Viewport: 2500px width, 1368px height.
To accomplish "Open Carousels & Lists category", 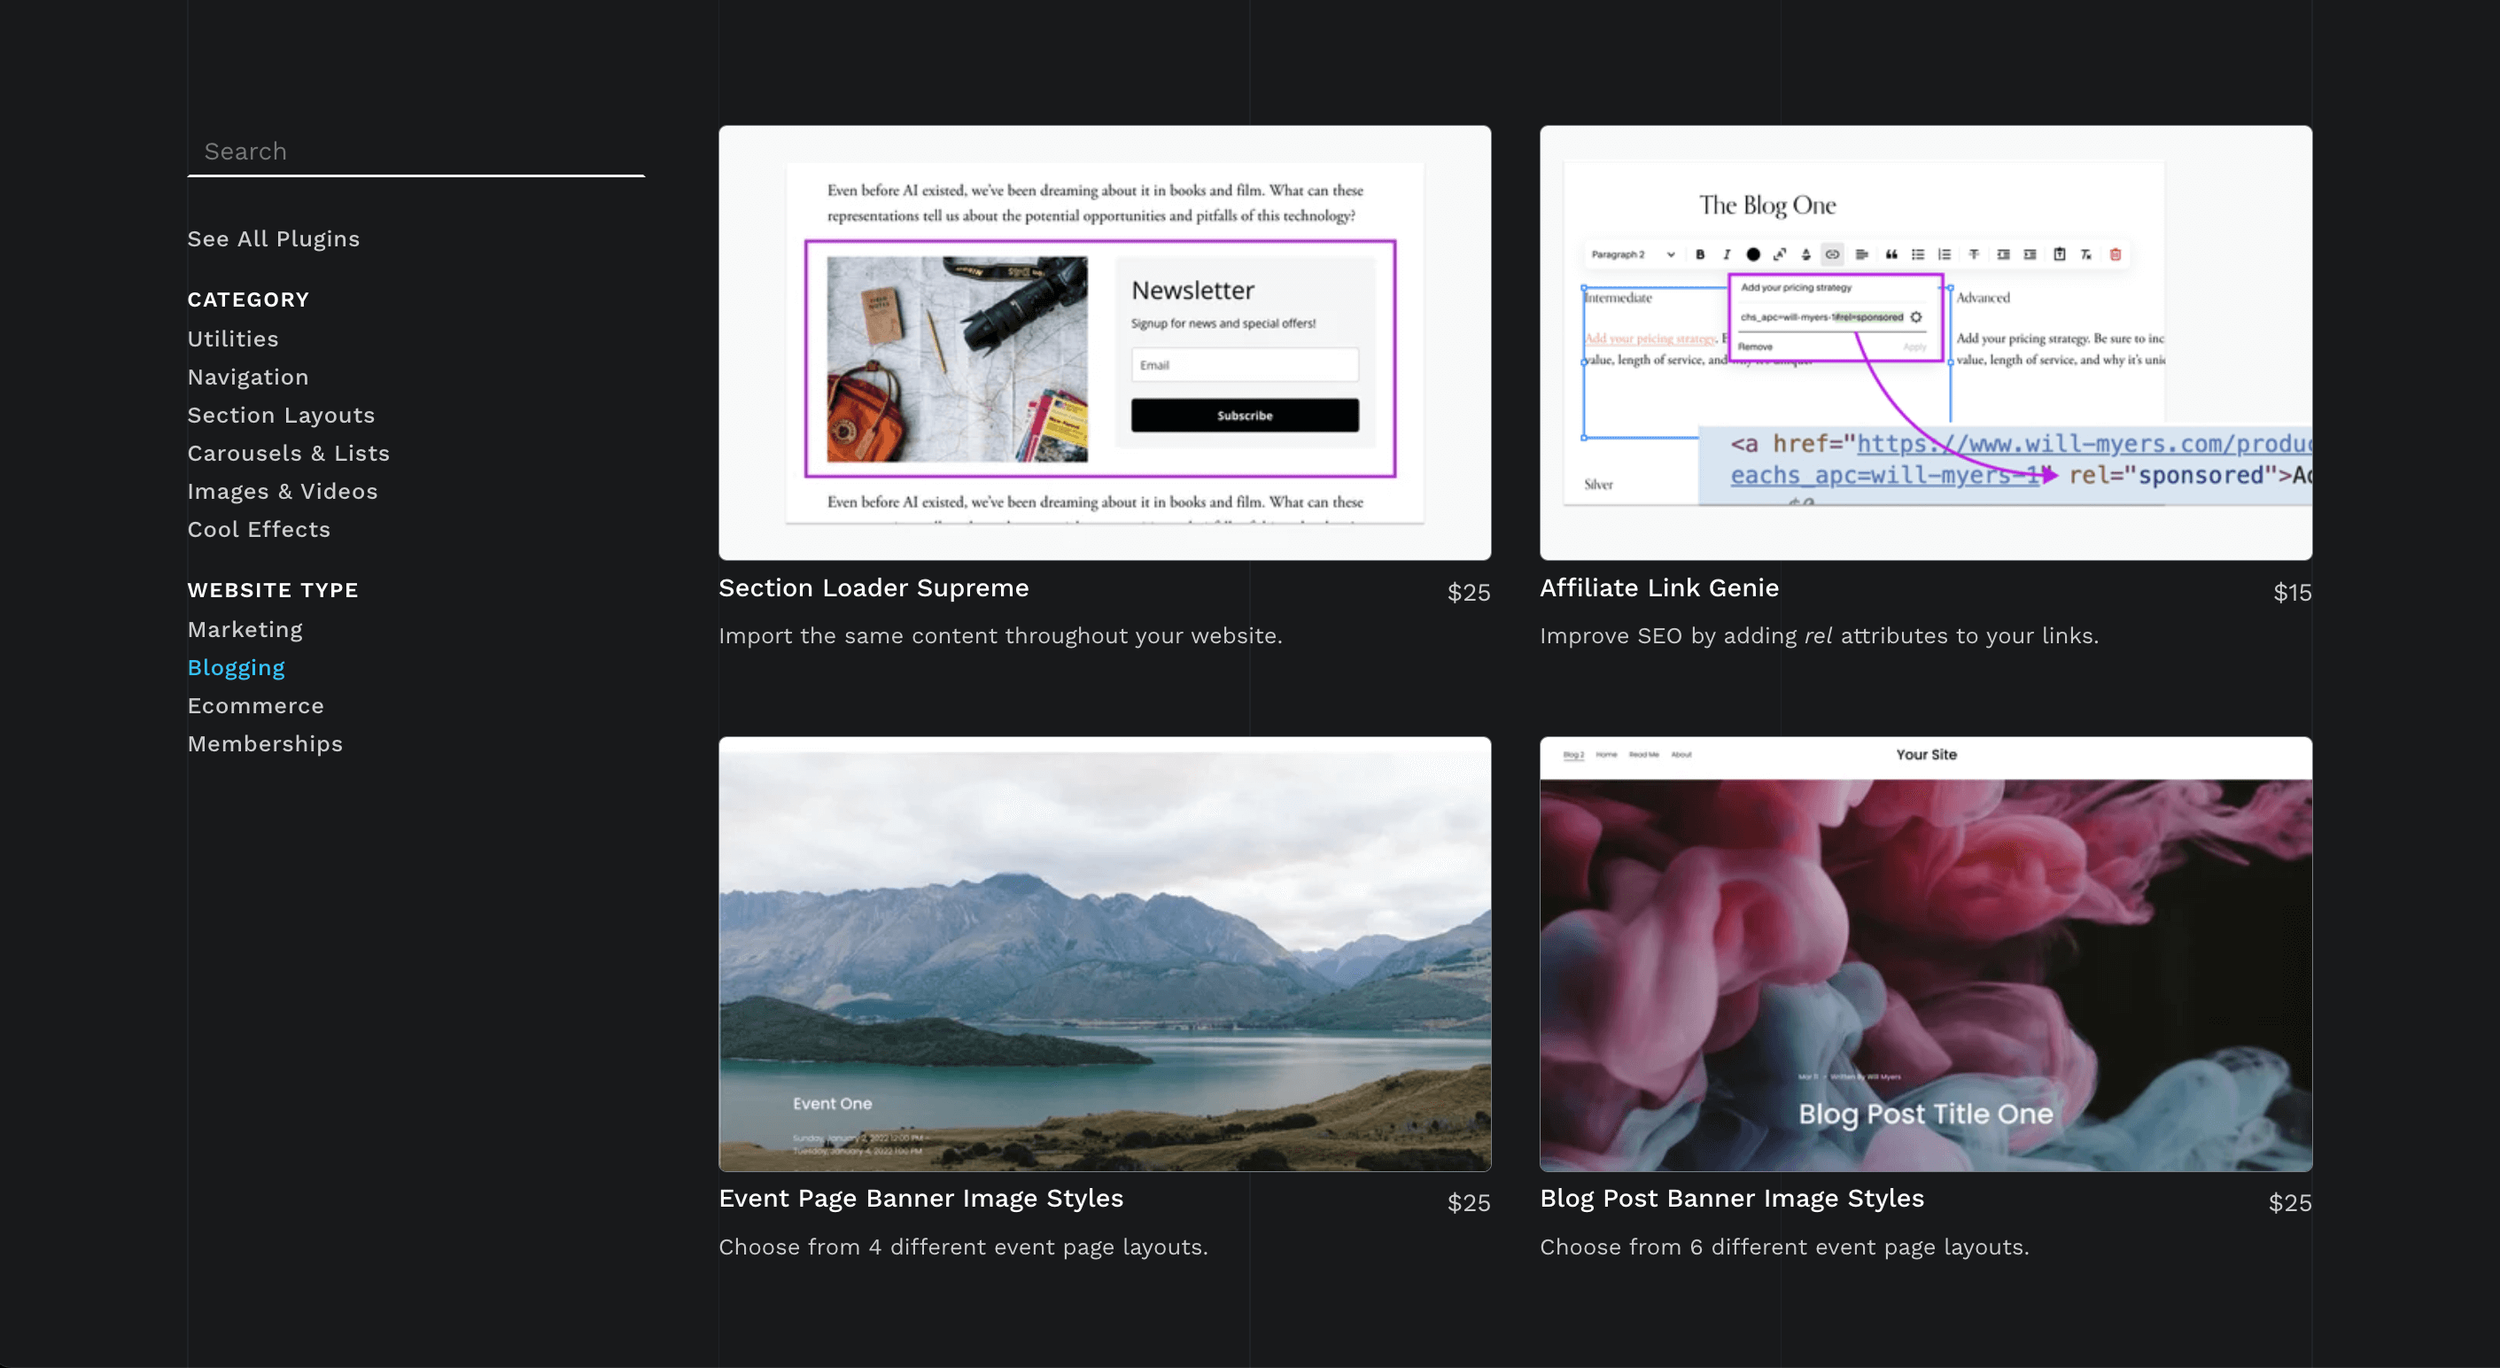I will [288, 453].
